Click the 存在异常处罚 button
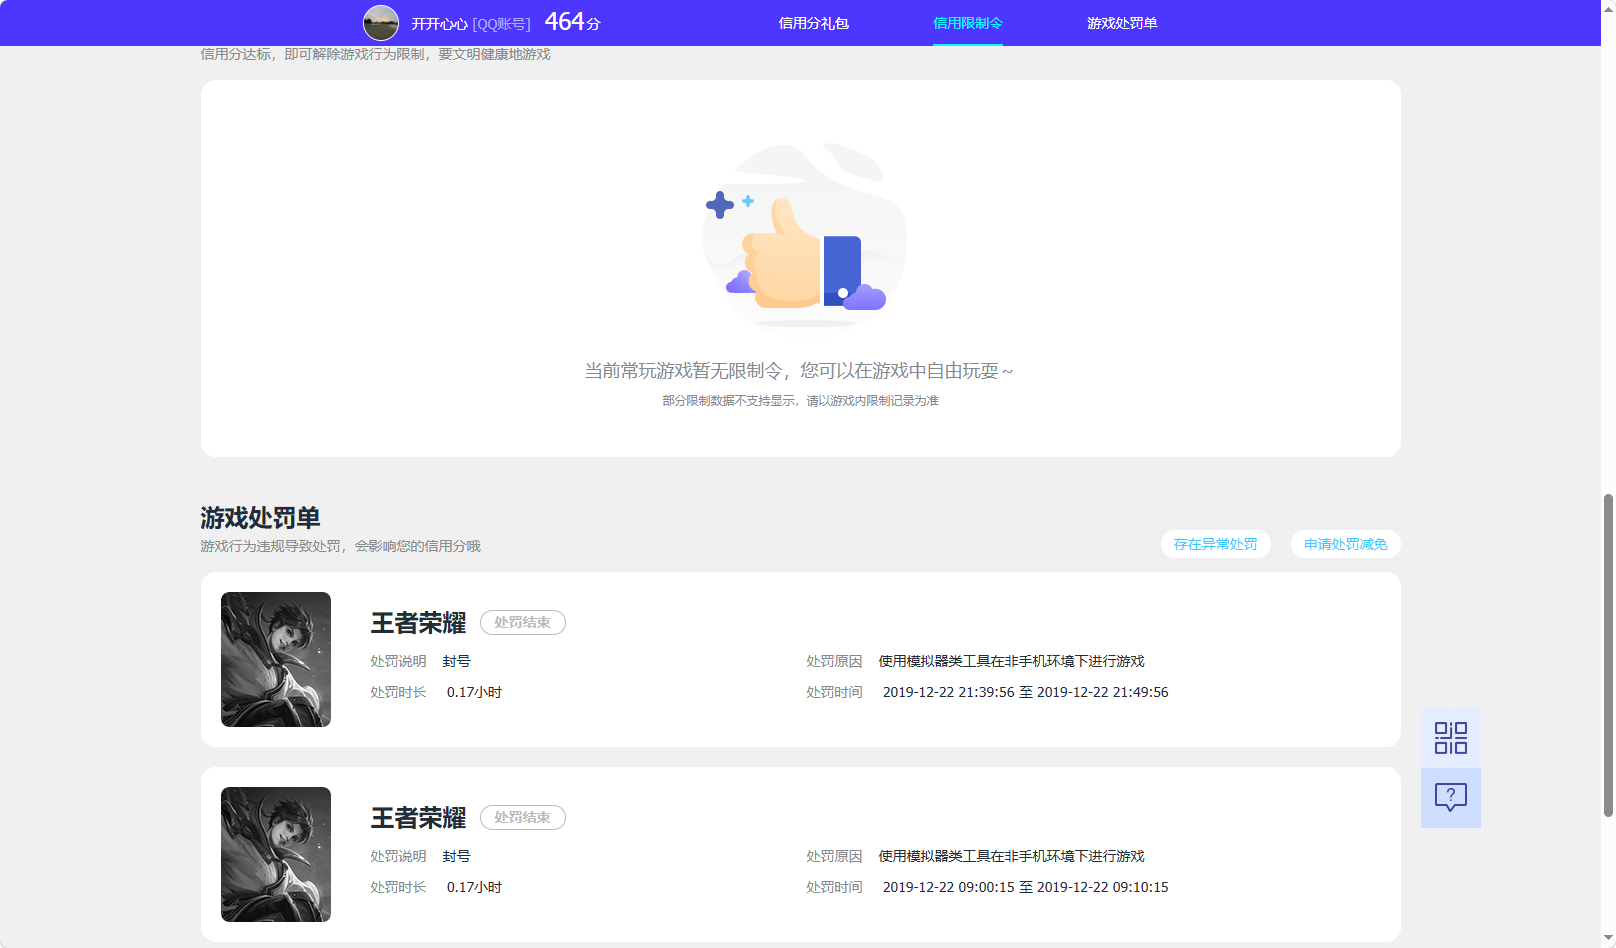The image size is (1616, 948). (x=1215, y=543)
